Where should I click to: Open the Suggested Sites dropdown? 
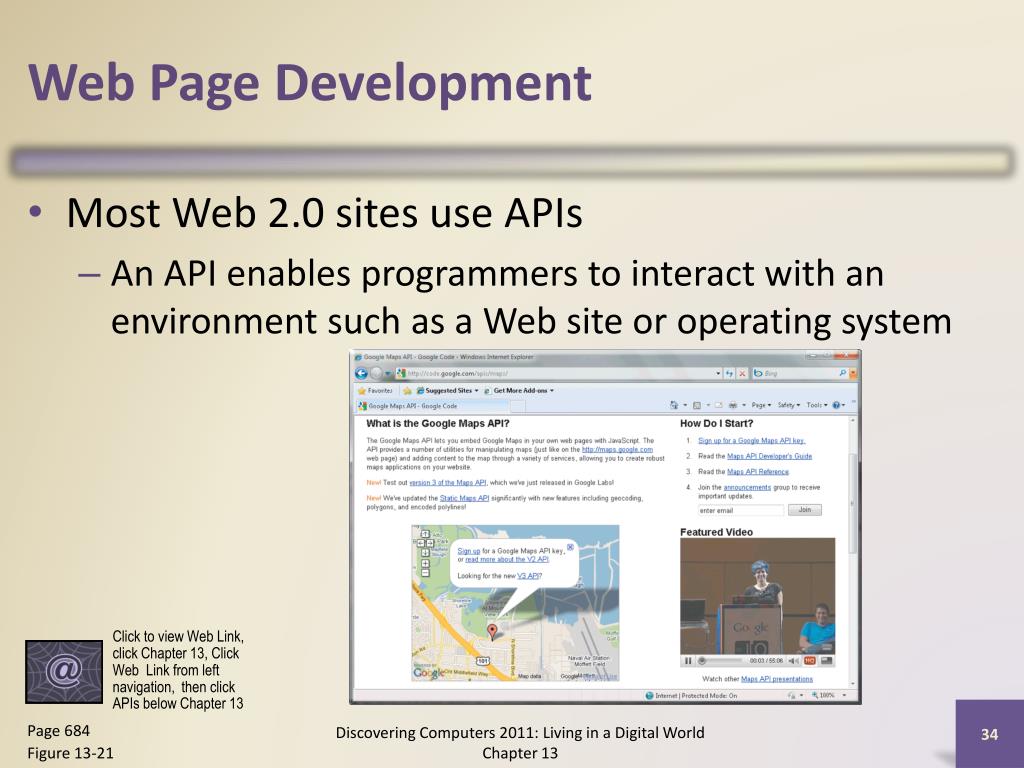[x=448, y=391]
